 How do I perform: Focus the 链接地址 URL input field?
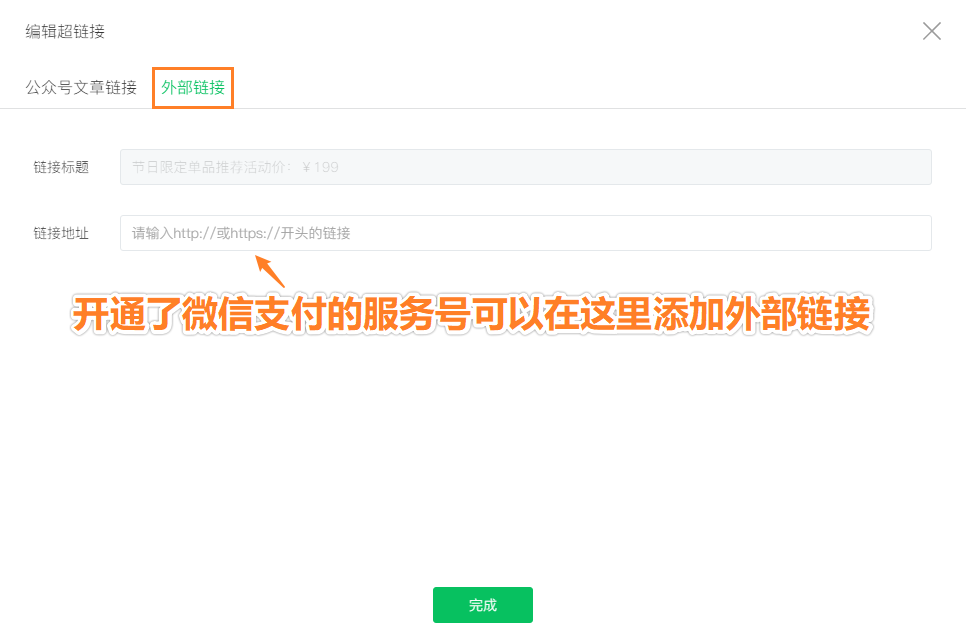pos(526,233)
